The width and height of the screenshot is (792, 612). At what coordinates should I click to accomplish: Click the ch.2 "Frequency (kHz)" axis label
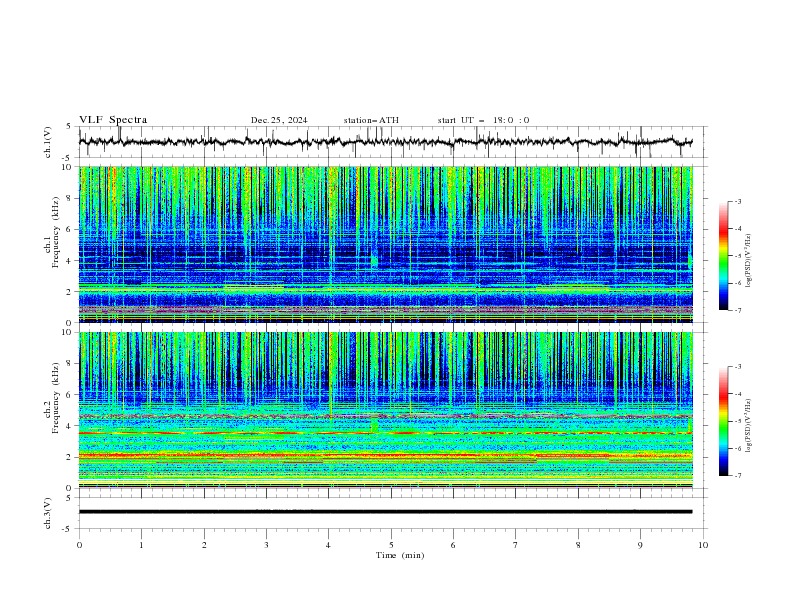56,397
